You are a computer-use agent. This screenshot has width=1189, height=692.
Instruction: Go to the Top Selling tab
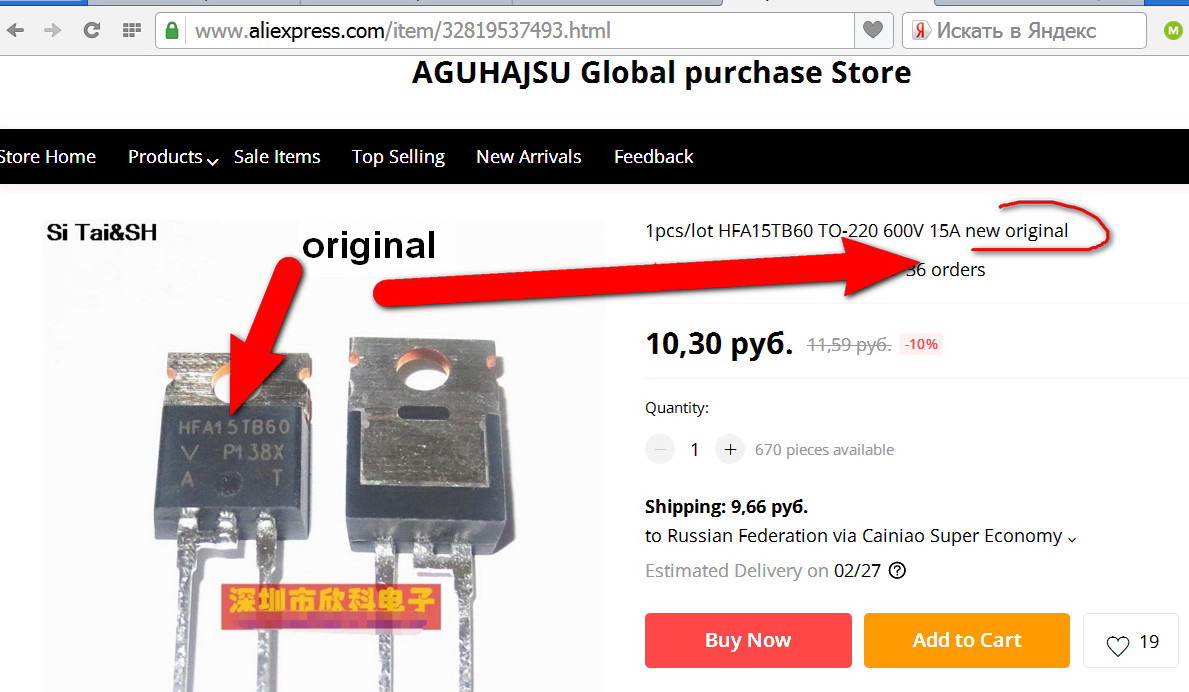[398, 157]
